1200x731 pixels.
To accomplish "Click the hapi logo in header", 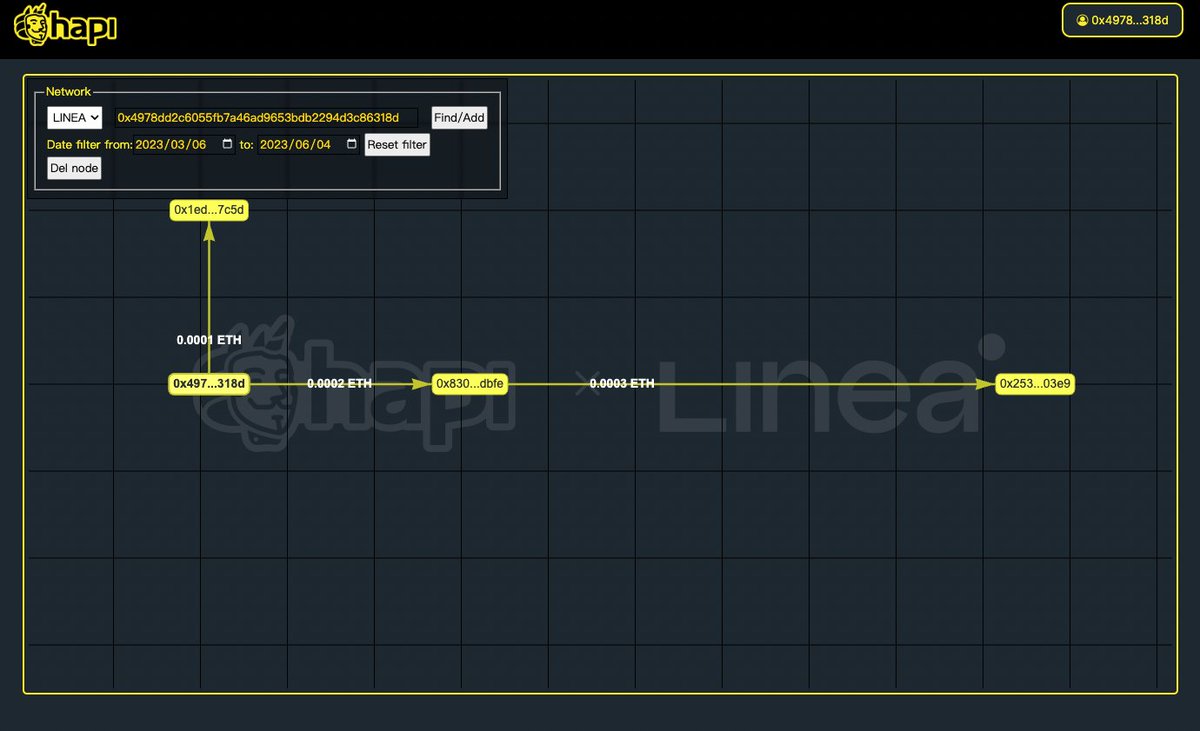I will tap(66, 25).
